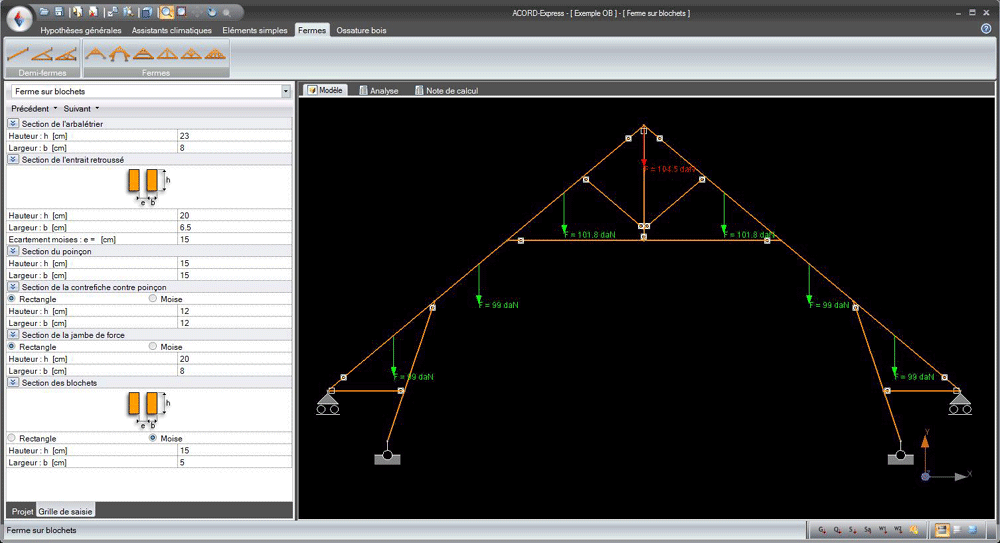
Task: Edit blochets Largeur field value 5
Action: pyautogui.click(x=234, y=462)
